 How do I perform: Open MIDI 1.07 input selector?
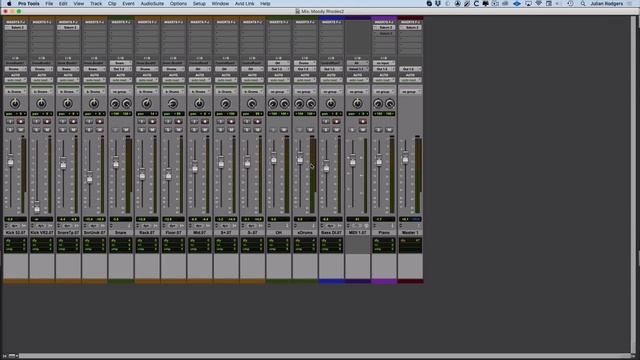358,63
